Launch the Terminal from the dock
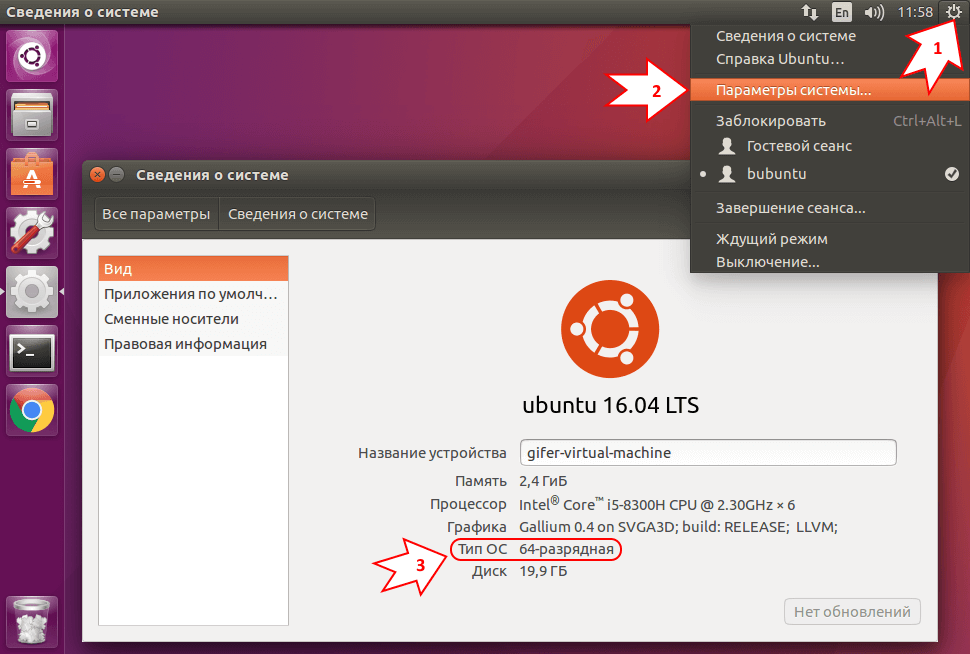Viewport: 970px width, 654px height. point(31,351)
